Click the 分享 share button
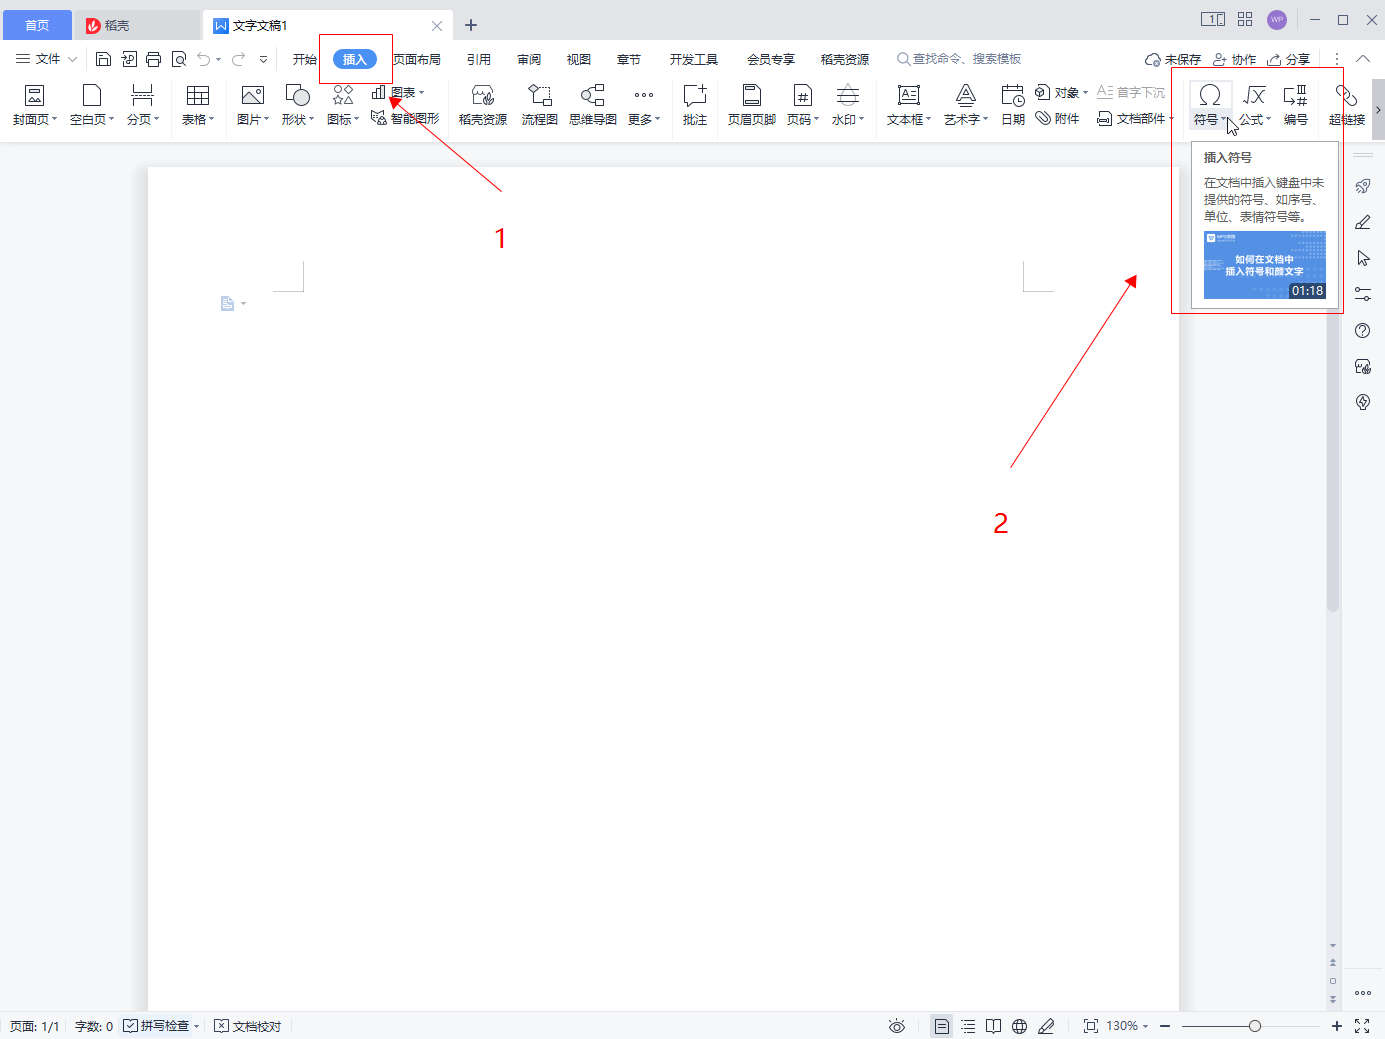Screen dimensions: 1385x1039 (1288, 59)
